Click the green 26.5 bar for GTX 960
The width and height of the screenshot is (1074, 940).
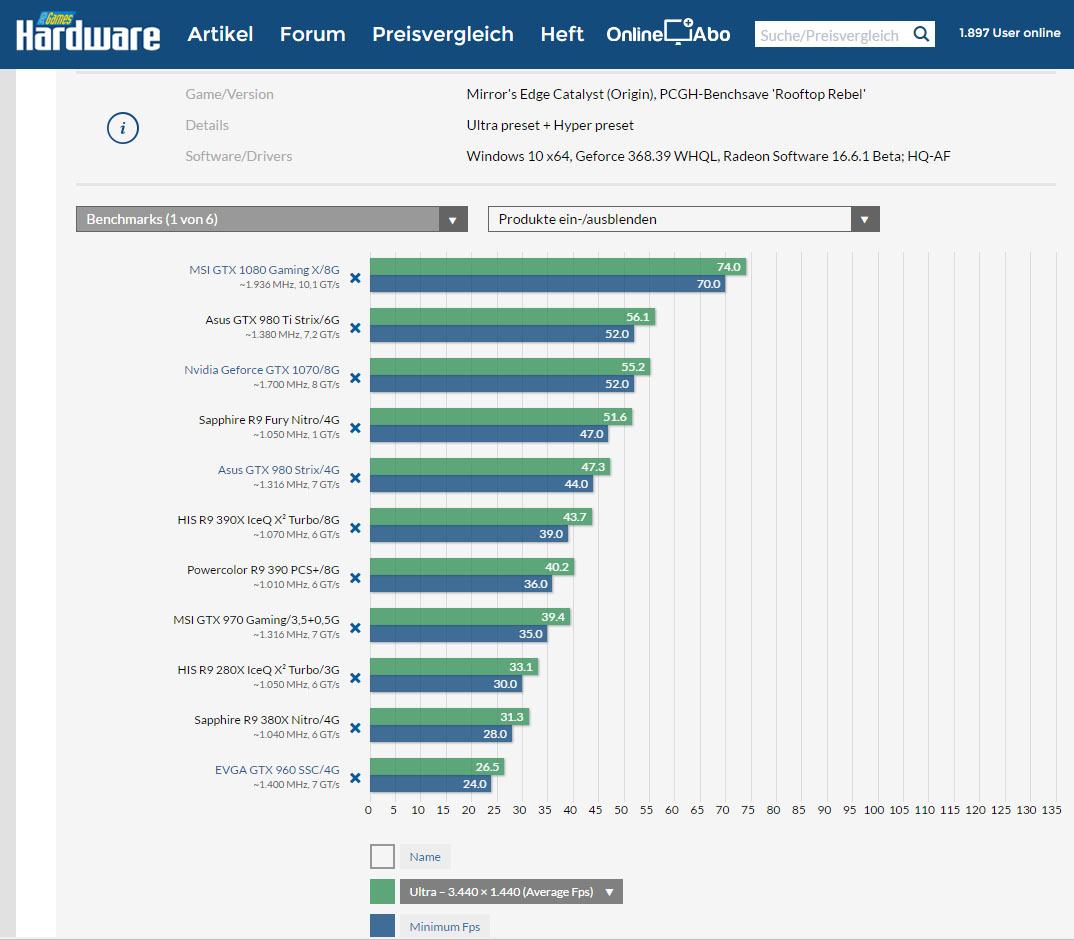coord(438,767)
